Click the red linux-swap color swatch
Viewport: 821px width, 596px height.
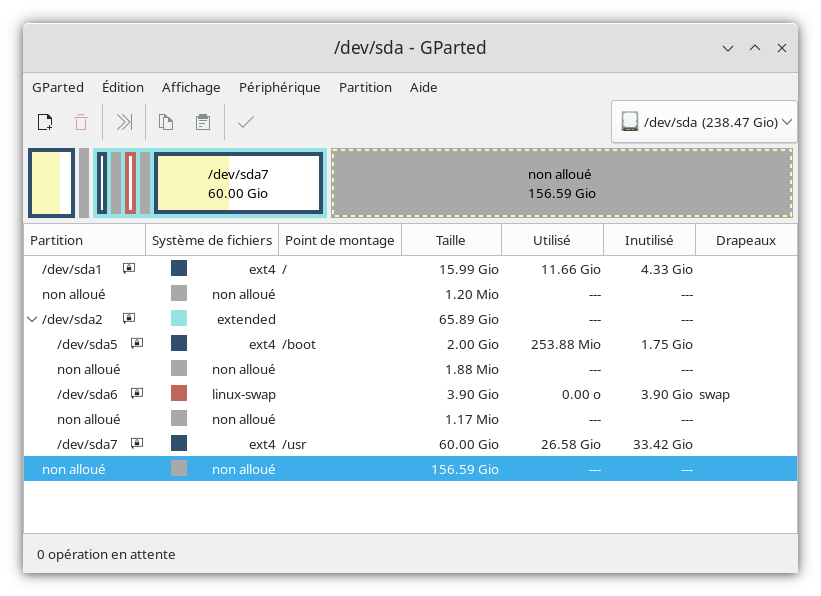(x=179, y=393)
